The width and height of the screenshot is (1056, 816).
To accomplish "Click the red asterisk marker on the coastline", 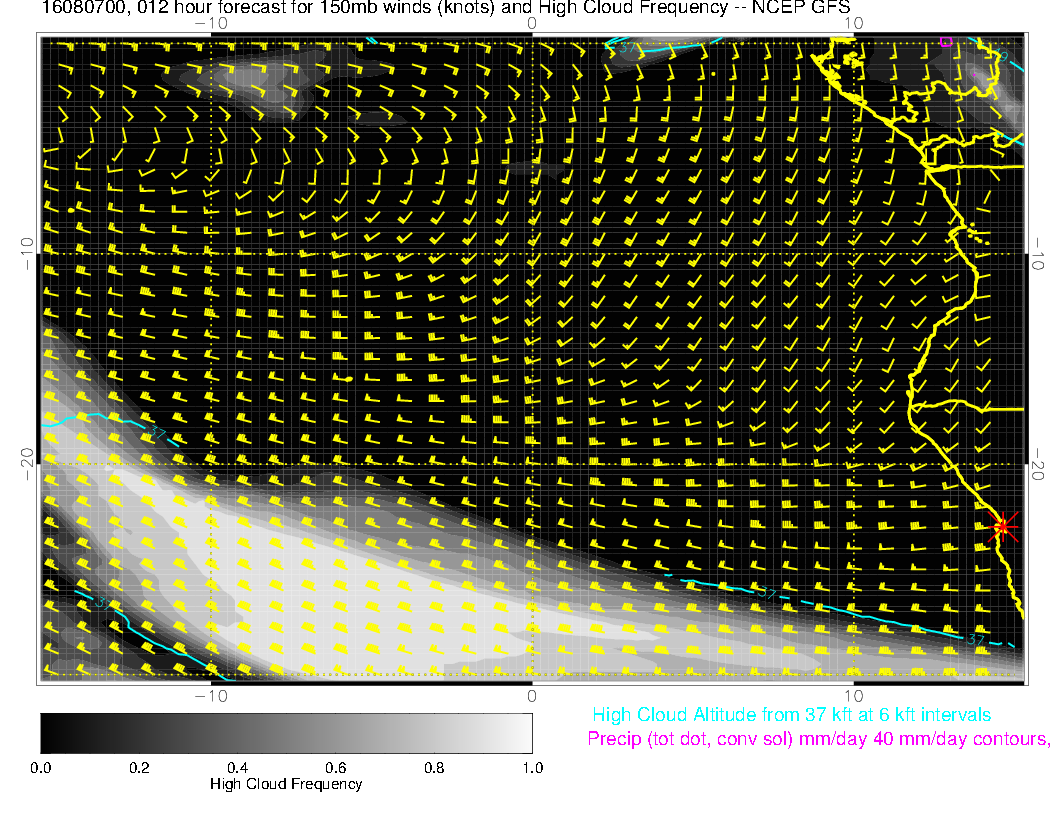I will (1003, 526).
